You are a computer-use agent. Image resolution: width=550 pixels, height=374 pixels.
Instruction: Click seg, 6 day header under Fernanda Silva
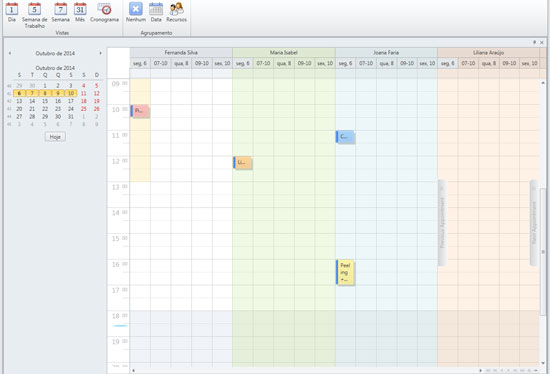(x=140, y=64)
